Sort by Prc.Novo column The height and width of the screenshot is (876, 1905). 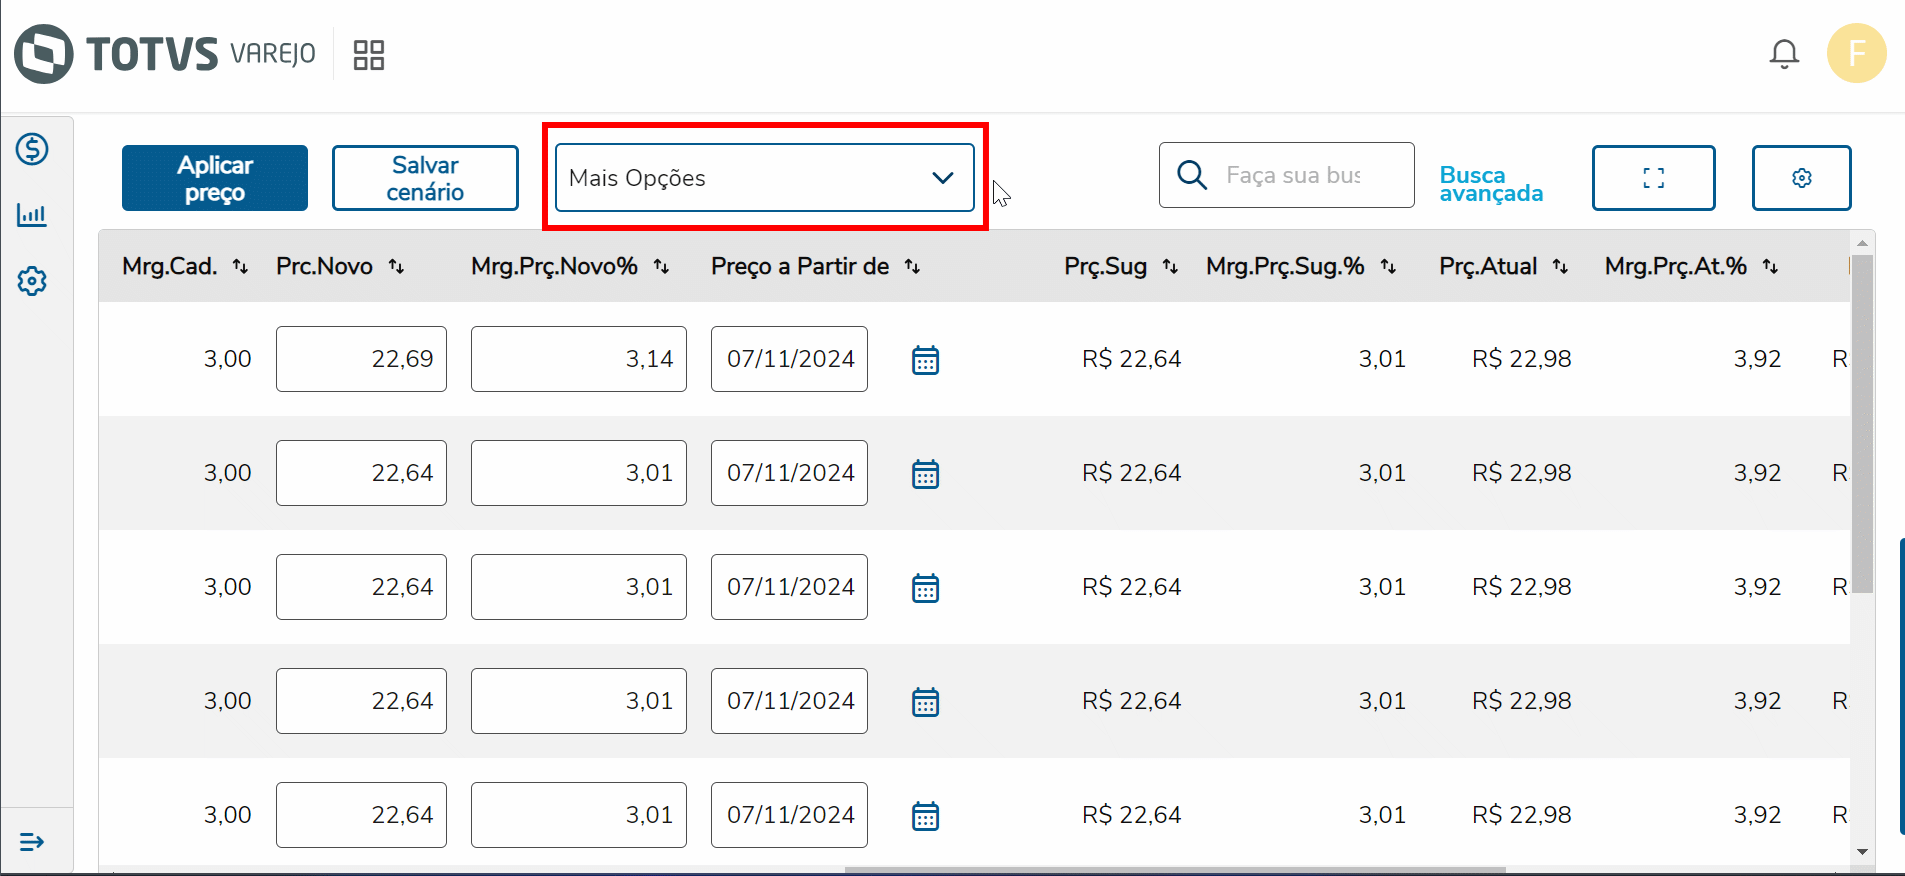point(397,267)
